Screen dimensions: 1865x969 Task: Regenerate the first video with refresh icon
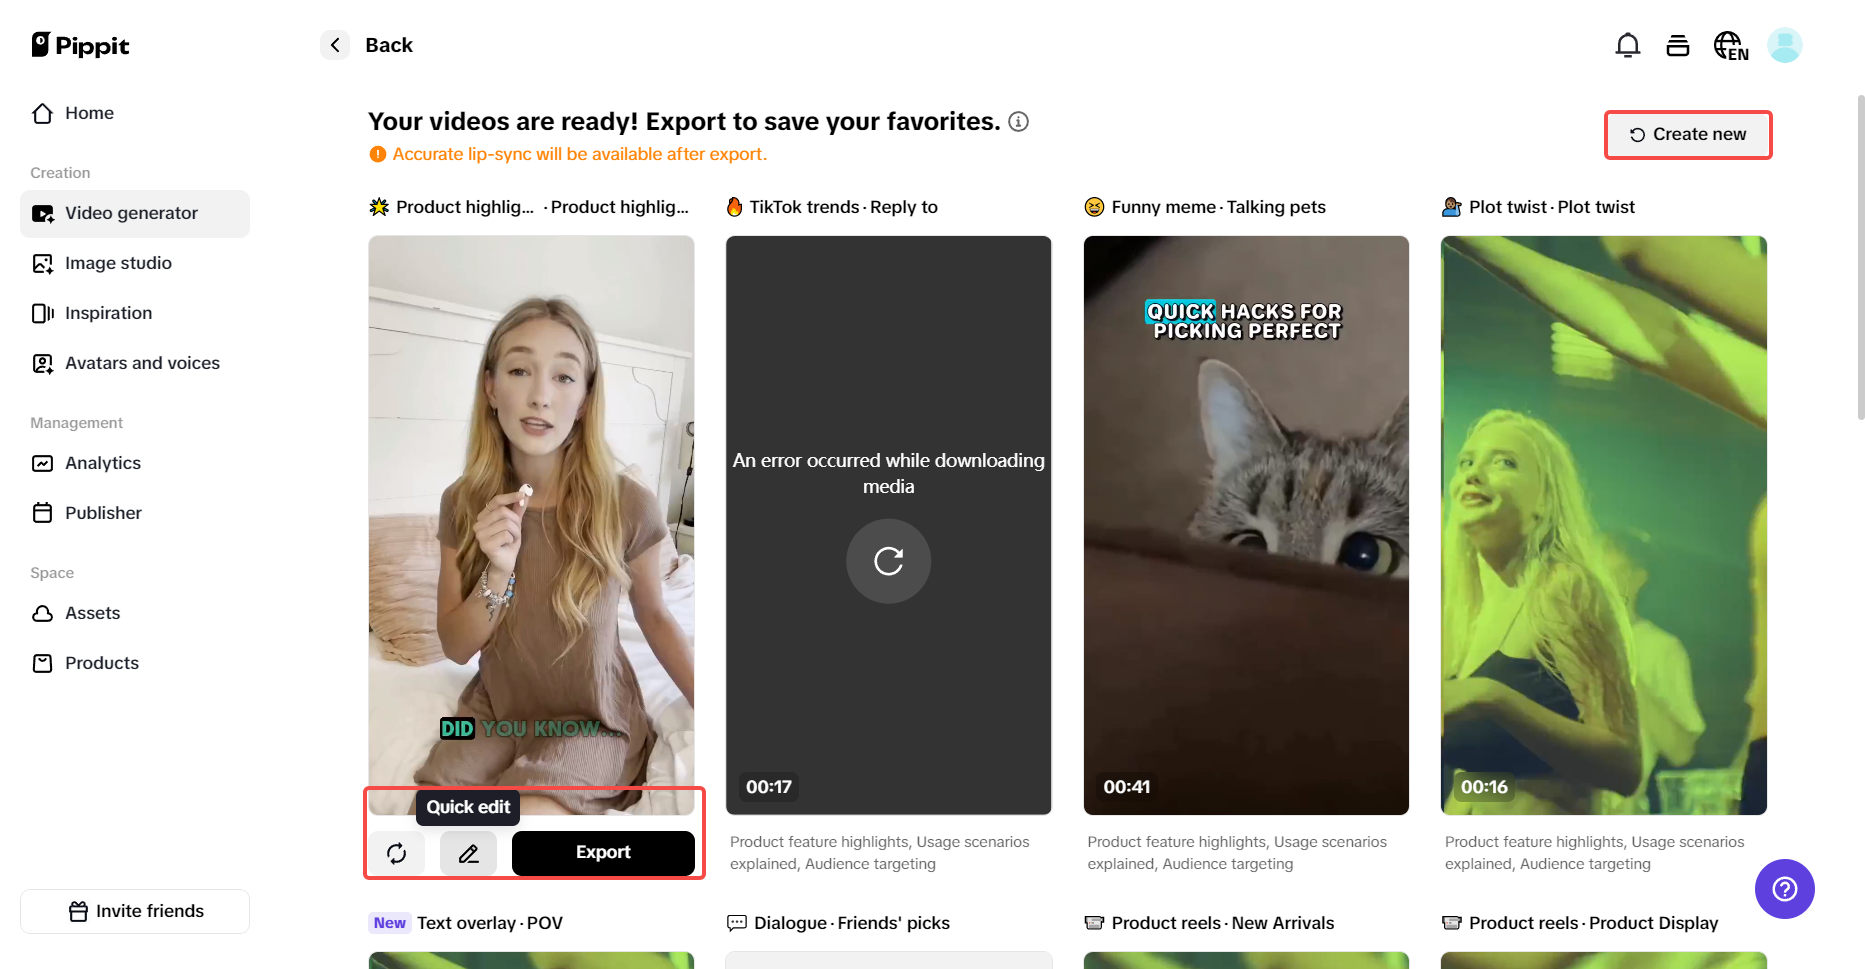pos(397,853)
